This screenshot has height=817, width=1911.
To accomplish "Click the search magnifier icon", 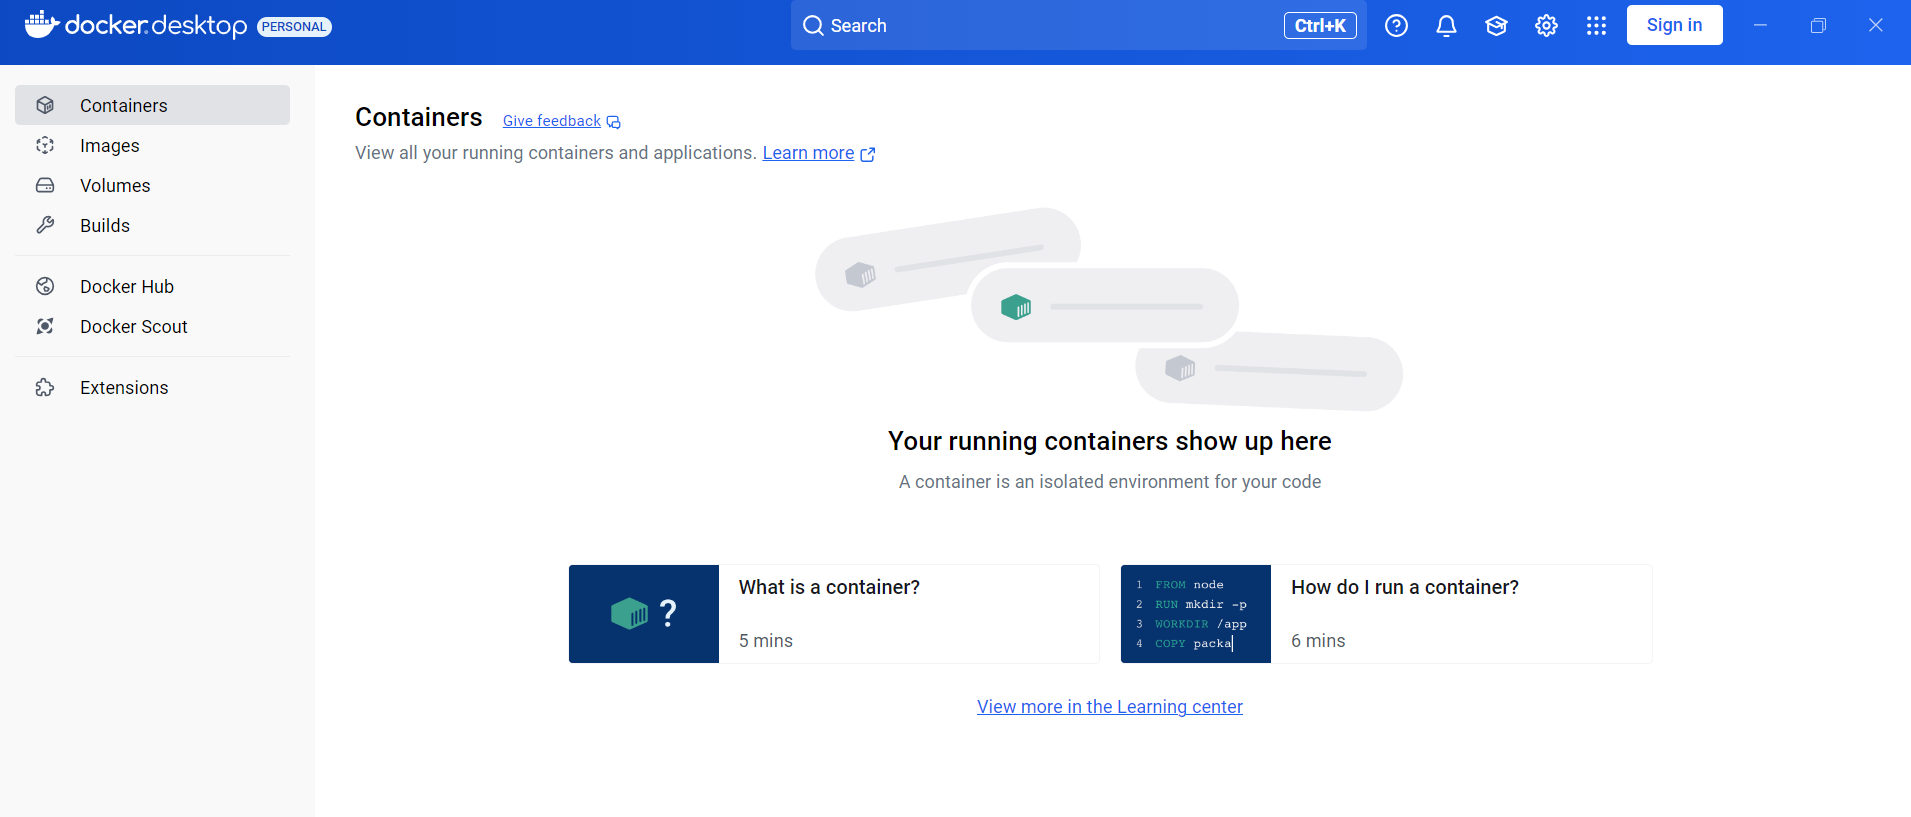I will 813,25.
